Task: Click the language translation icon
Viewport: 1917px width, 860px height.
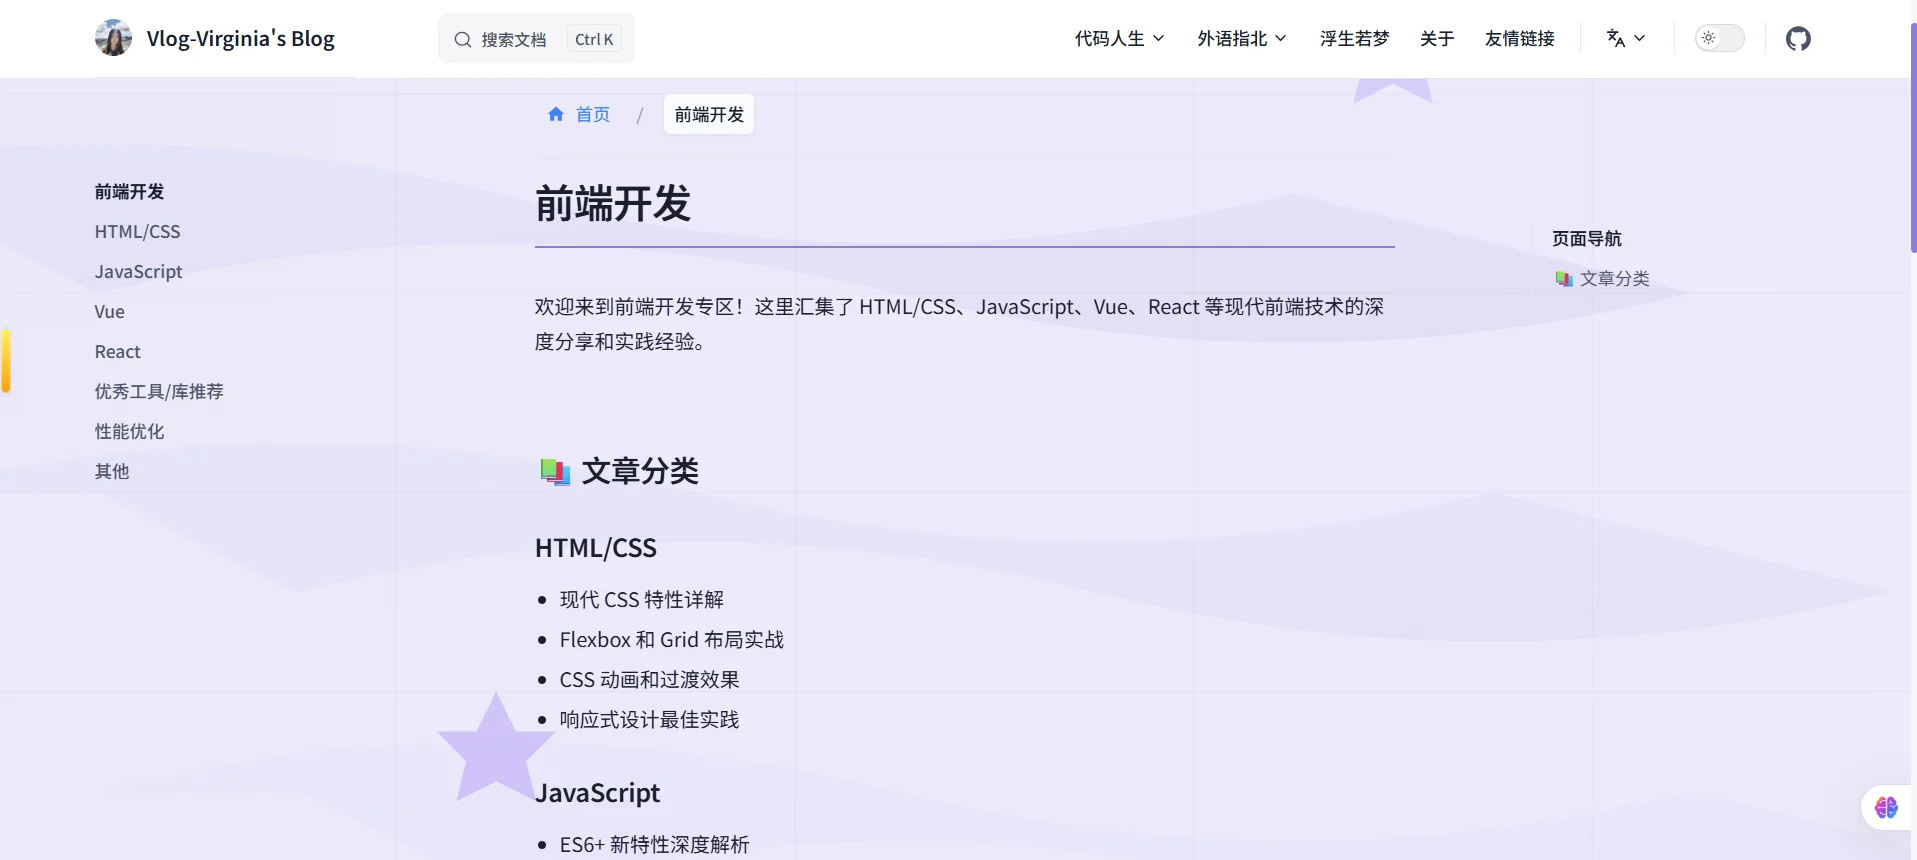Action: point(1615,38)
